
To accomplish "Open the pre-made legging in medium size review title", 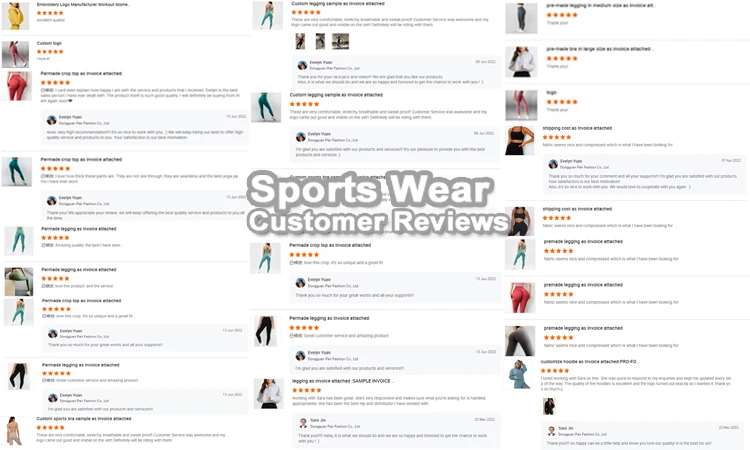I will tap(601, 6).
